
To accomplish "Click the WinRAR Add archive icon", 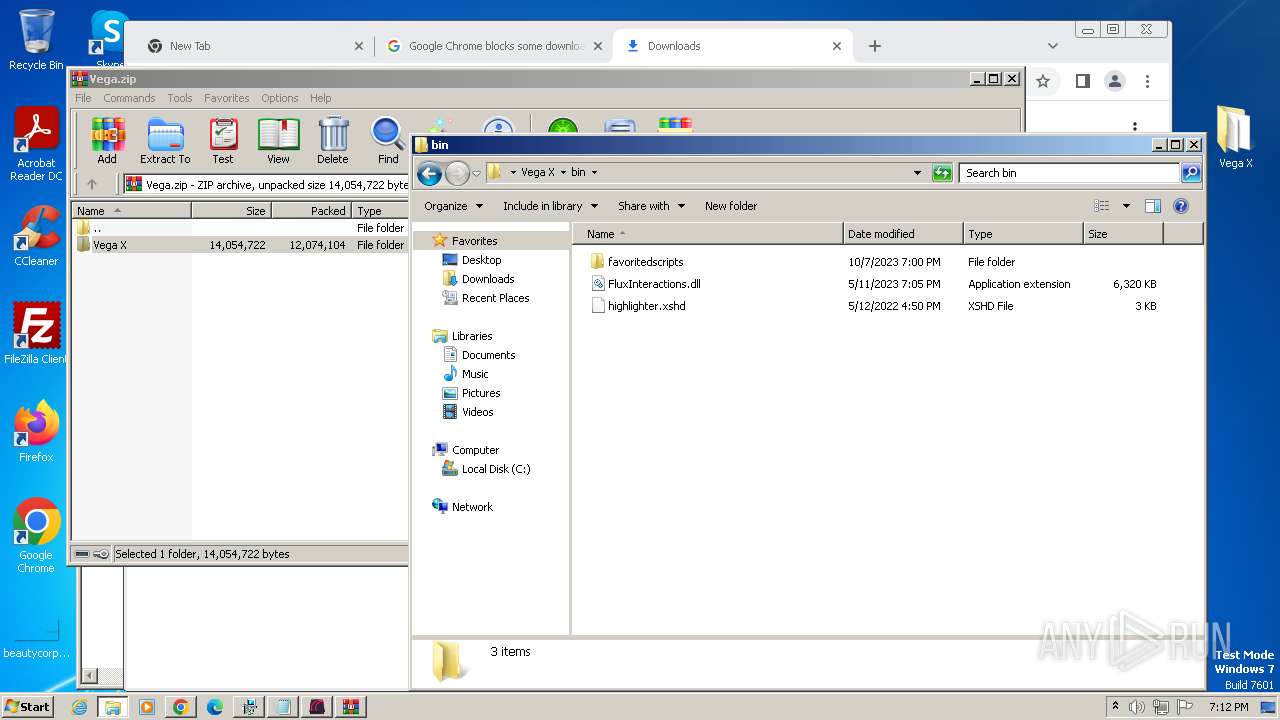I will click(x=107, y=140).
